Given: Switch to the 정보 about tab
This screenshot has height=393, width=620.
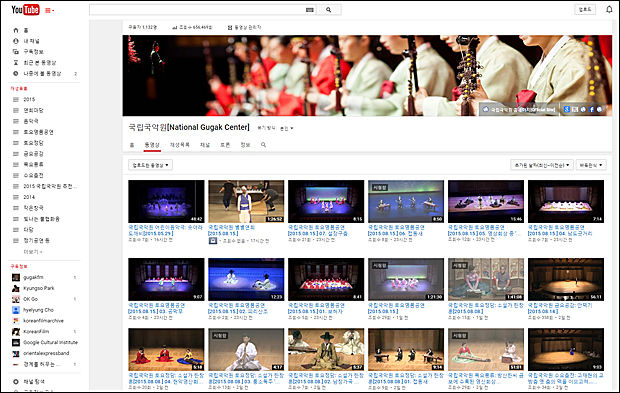Looking at the screenshot, I should pyautogui.click(x=246, y=145).
